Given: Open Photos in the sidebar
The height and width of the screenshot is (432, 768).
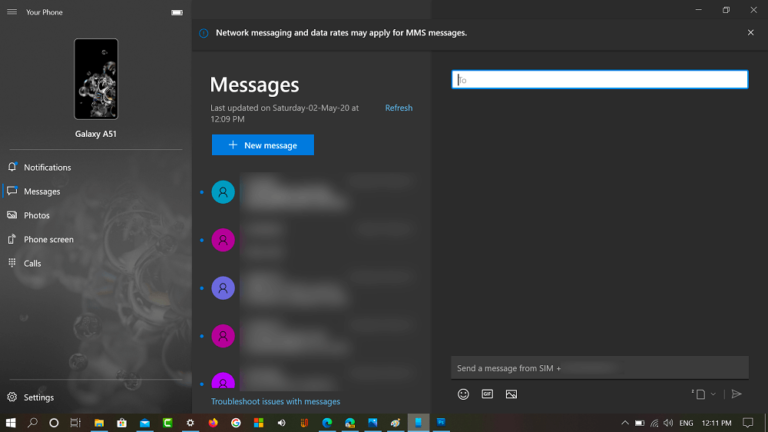Looking at the screenshot, I should pos(36,216).
